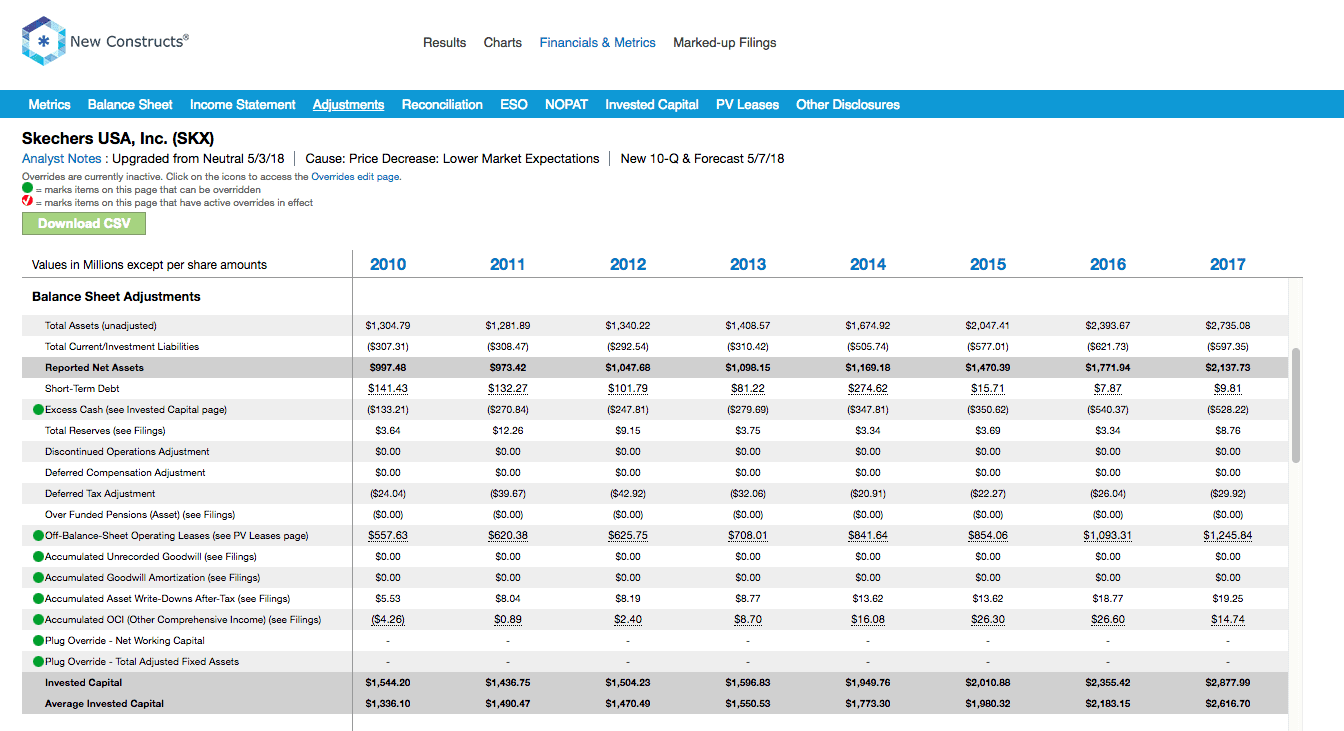Click 2017 Invested Capital value $2,877.99
1344x731 pixels.
click(1228, 682)
